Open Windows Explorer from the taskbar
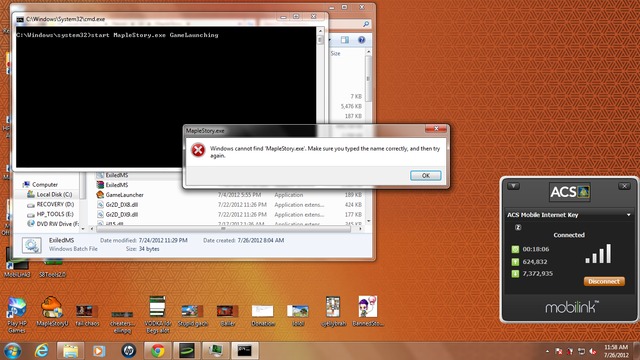This screenshot has height=360, width=640. click(x=70, y=351)
